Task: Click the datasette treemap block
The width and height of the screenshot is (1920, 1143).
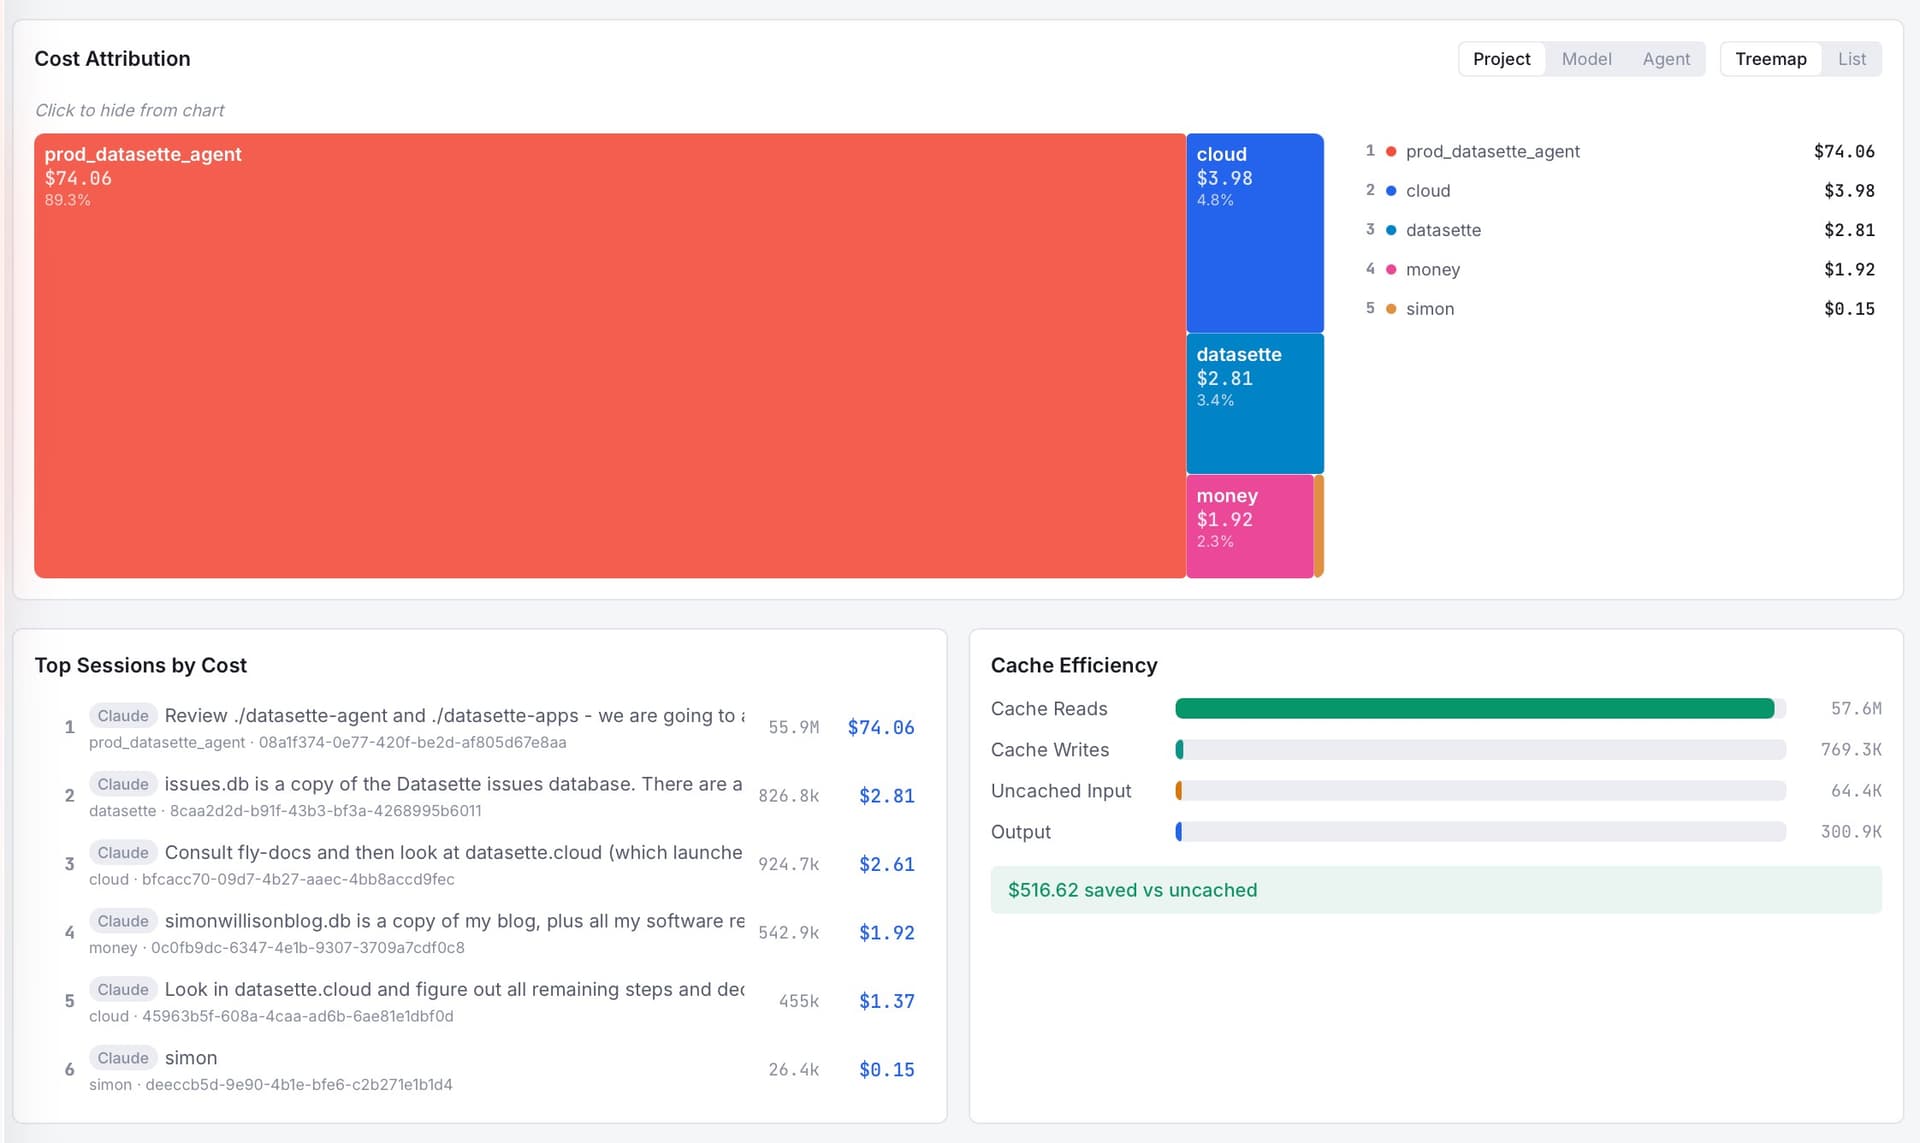Action: click(x=1255, y=404)
